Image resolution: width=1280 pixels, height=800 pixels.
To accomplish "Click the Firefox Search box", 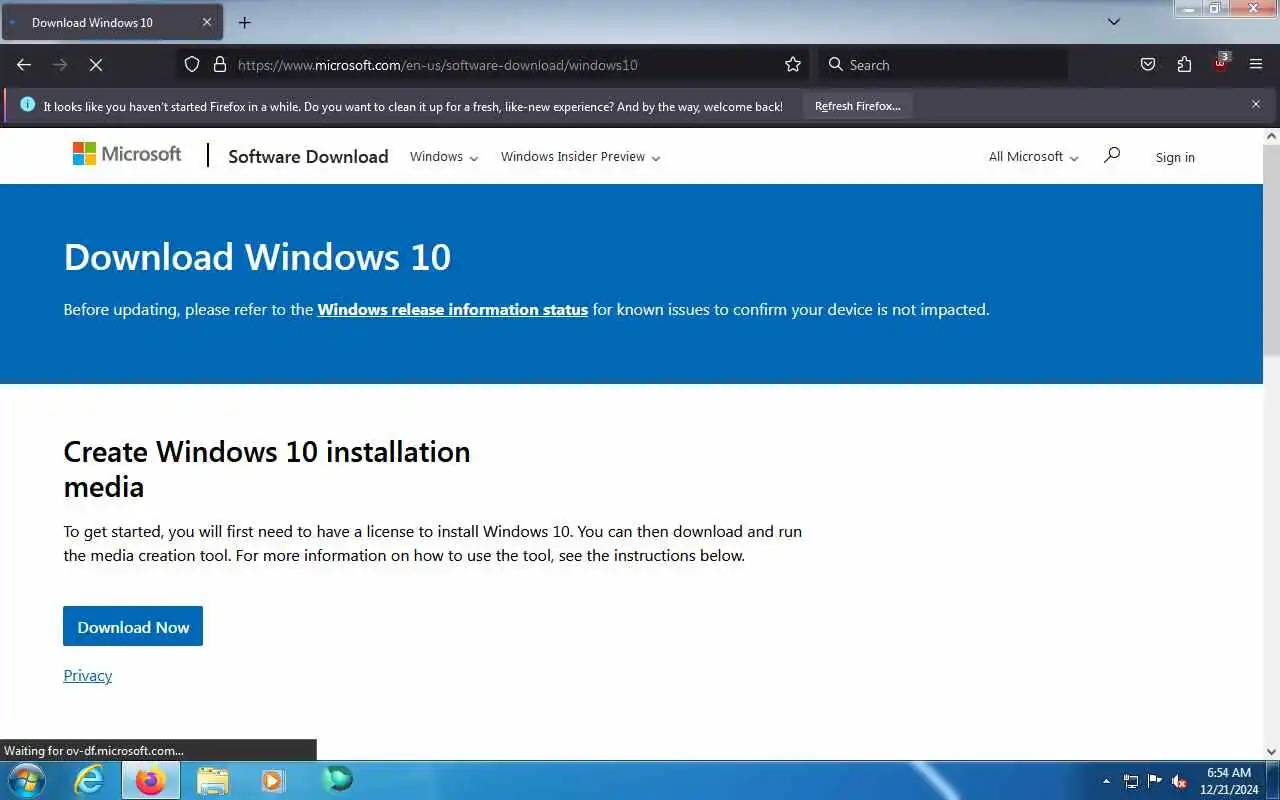I will [x=943, y=65].
